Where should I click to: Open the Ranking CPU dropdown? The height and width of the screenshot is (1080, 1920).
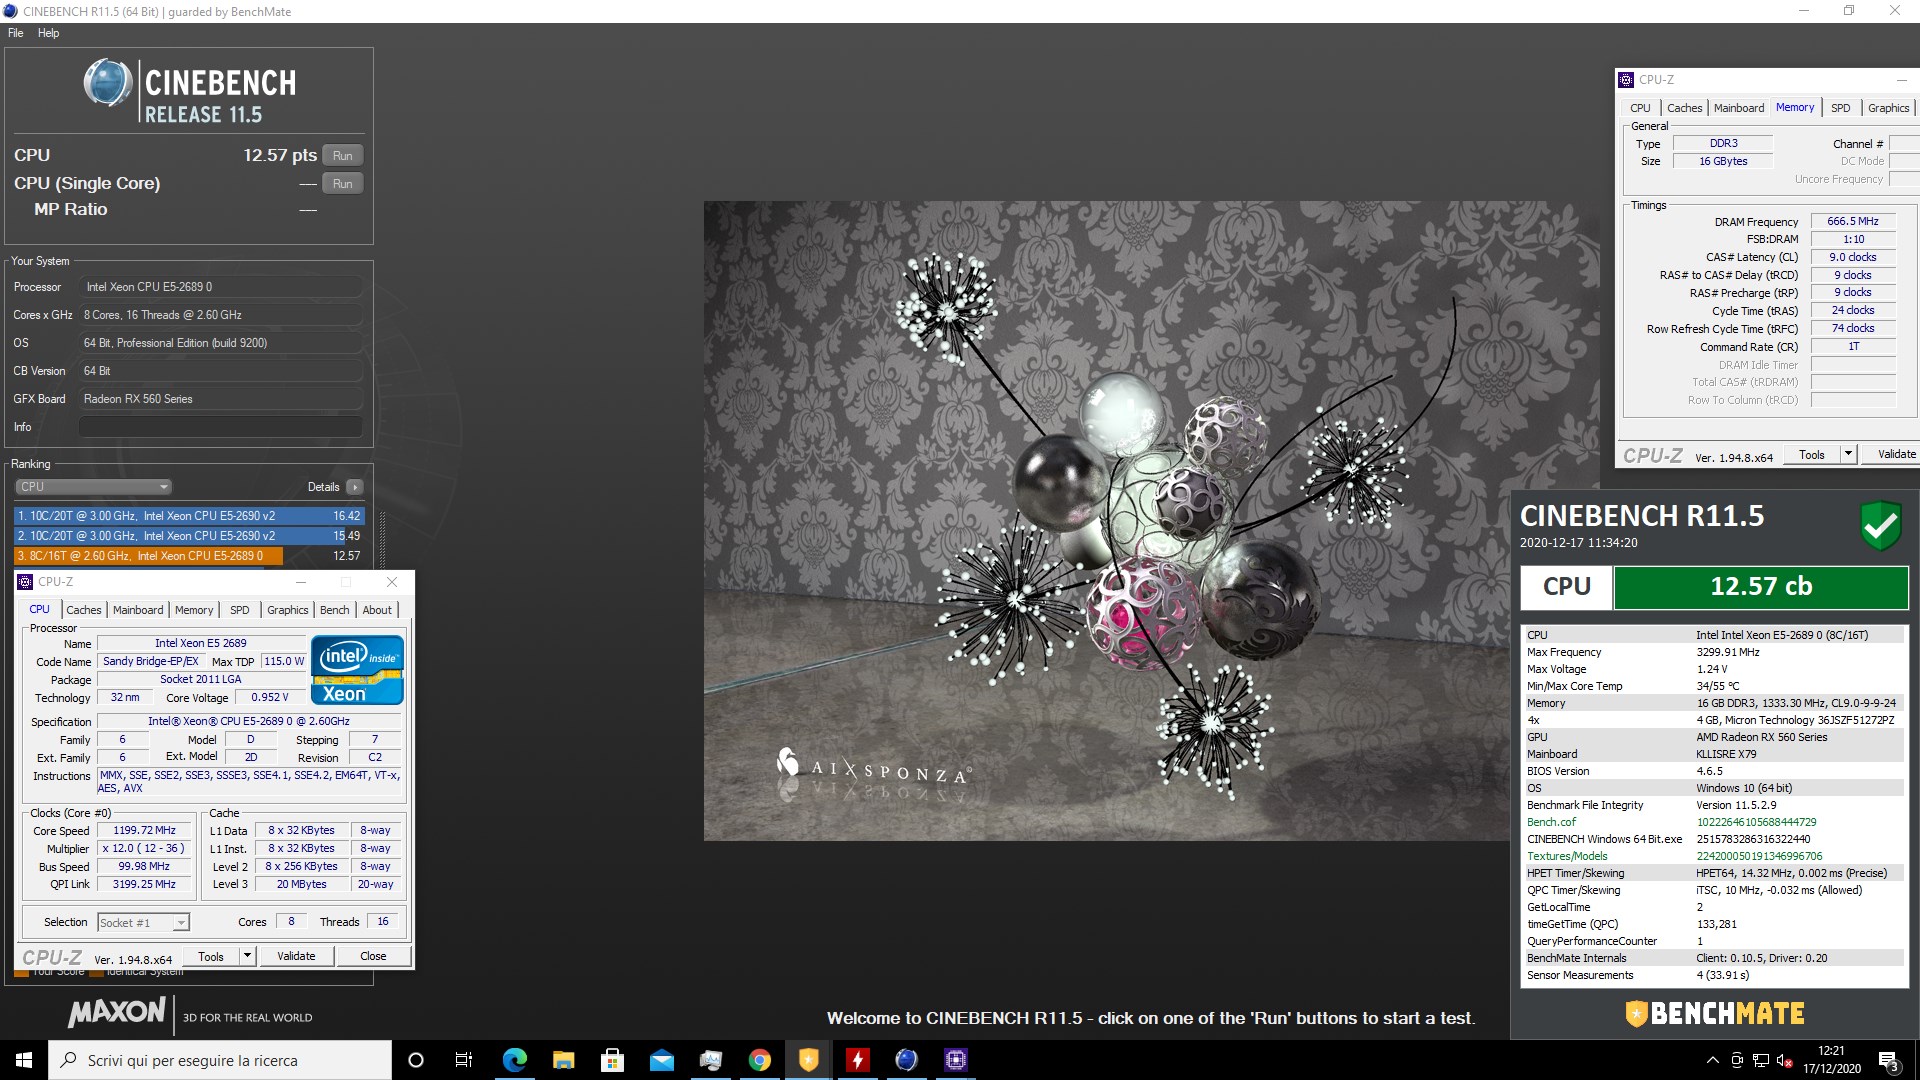tap(94, 487)
